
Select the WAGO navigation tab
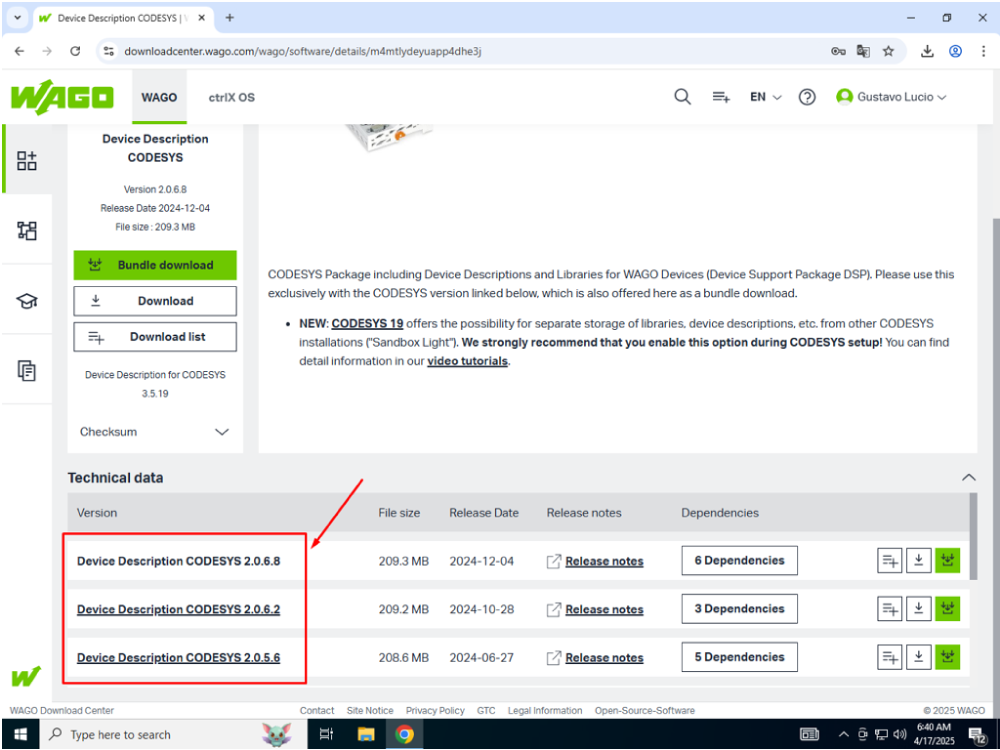pyautogui.click(x=159, y=97)
